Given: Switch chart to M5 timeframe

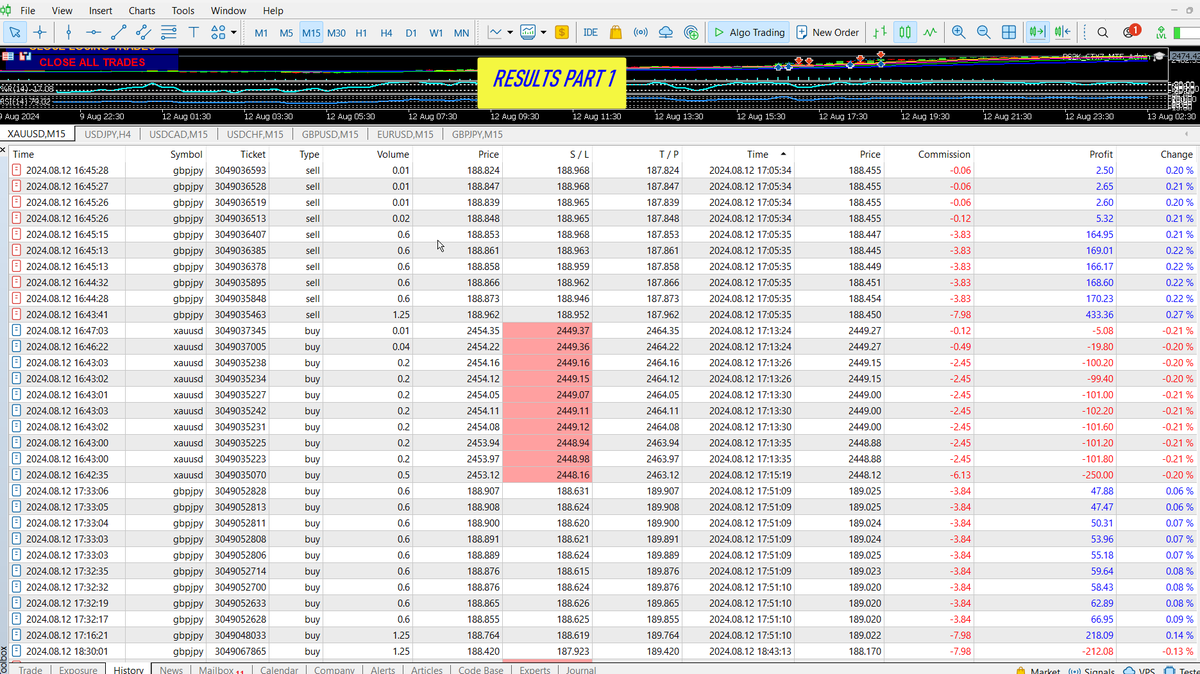Looking at the screenshot, I should pyautogui.click(x=286, y=33).
